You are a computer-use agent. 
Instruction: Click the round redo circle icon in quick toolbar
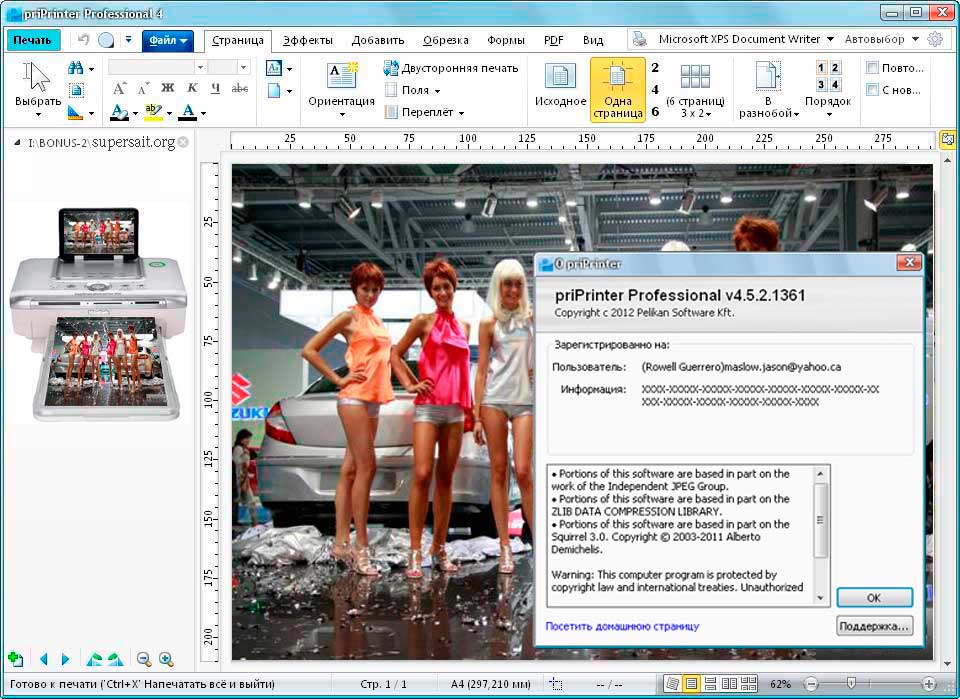107,40
